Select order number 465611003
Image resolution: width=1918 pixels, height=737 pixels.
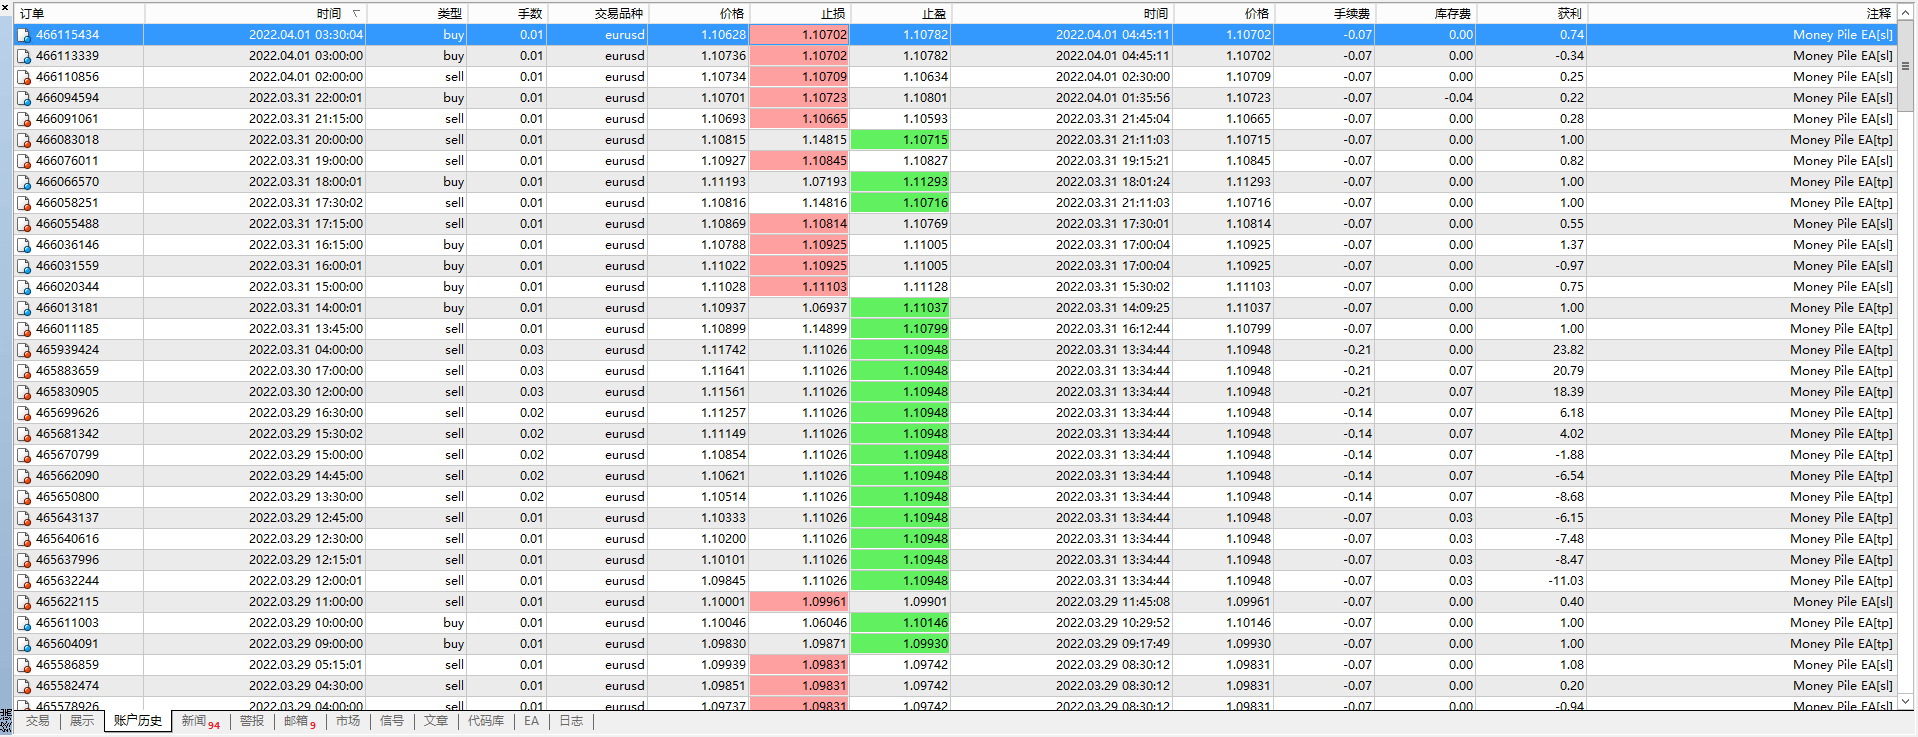[x=67, y=623]
